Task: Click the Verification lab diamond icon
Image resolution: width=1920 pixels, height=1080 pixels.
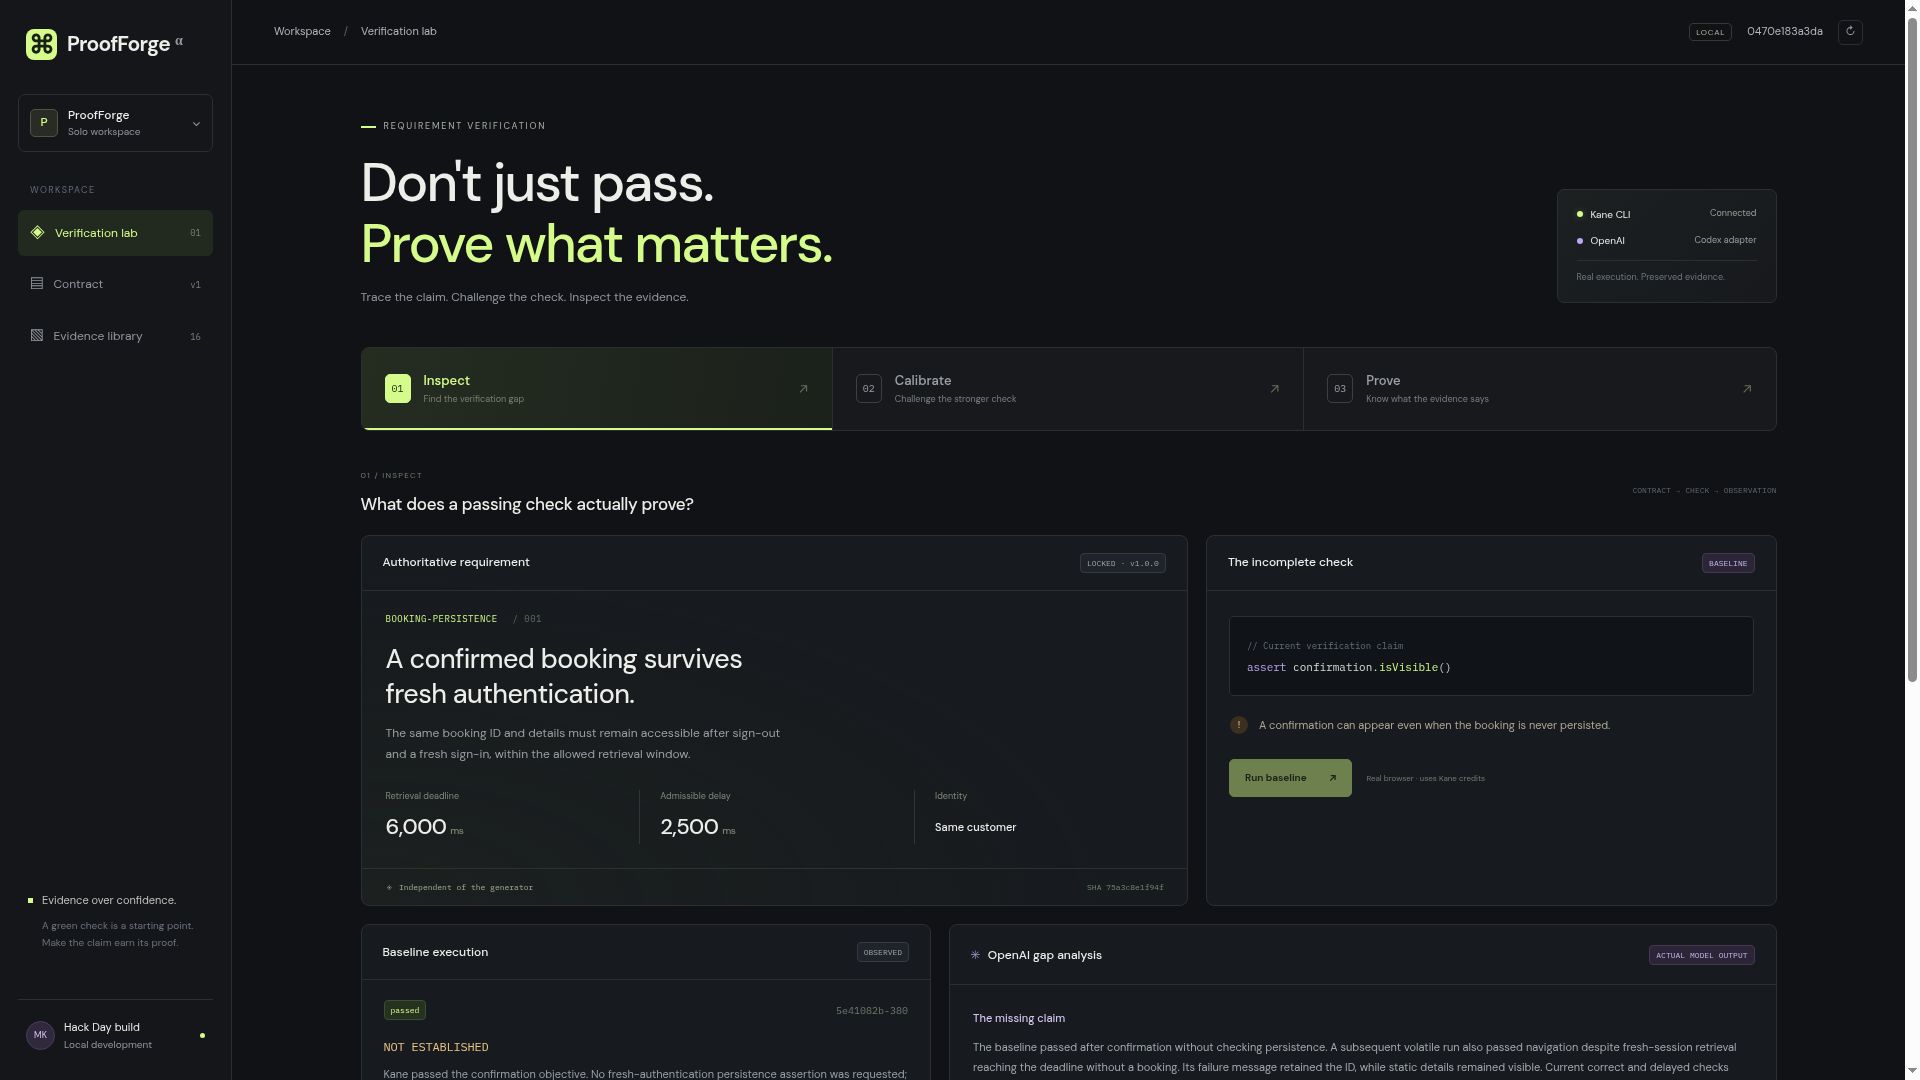Action: tap(37, 233)
